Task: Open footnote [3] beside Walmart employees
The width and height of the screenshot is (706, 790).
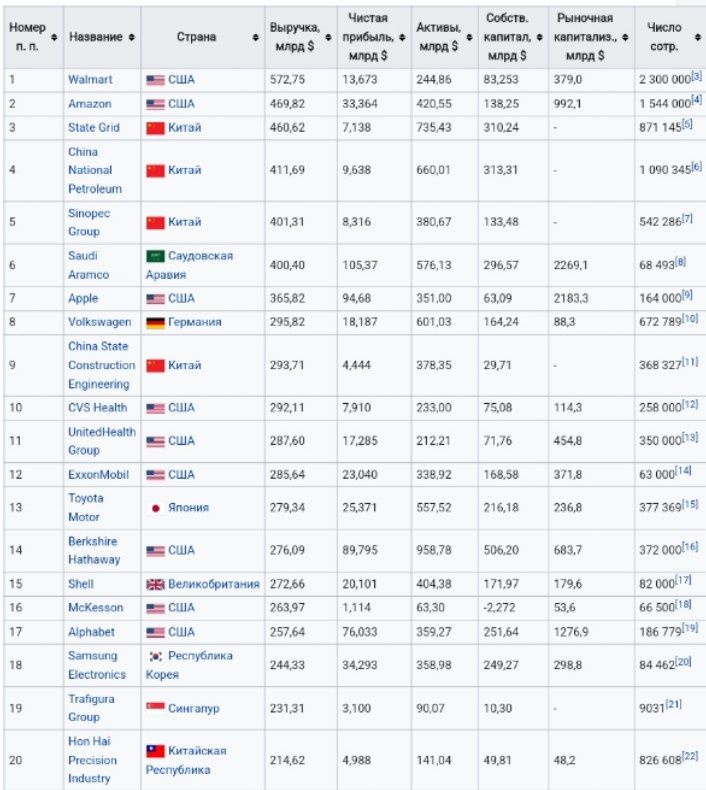Action: [x=696, y=76]
